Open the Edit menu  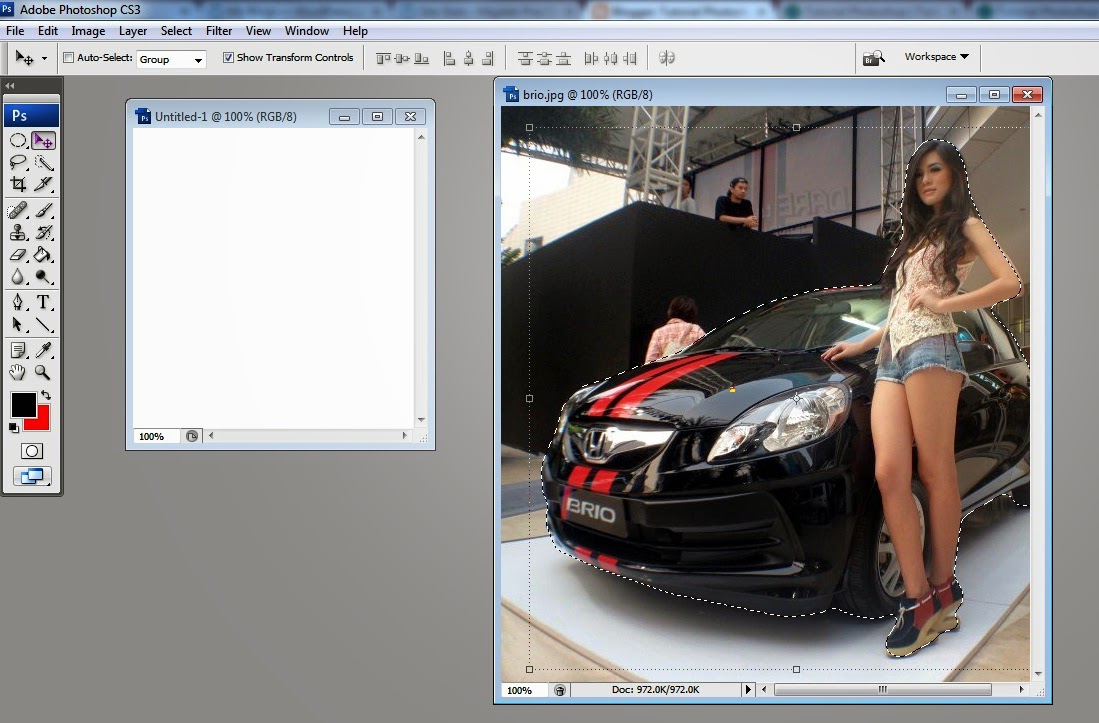click(x=48, y=31)
